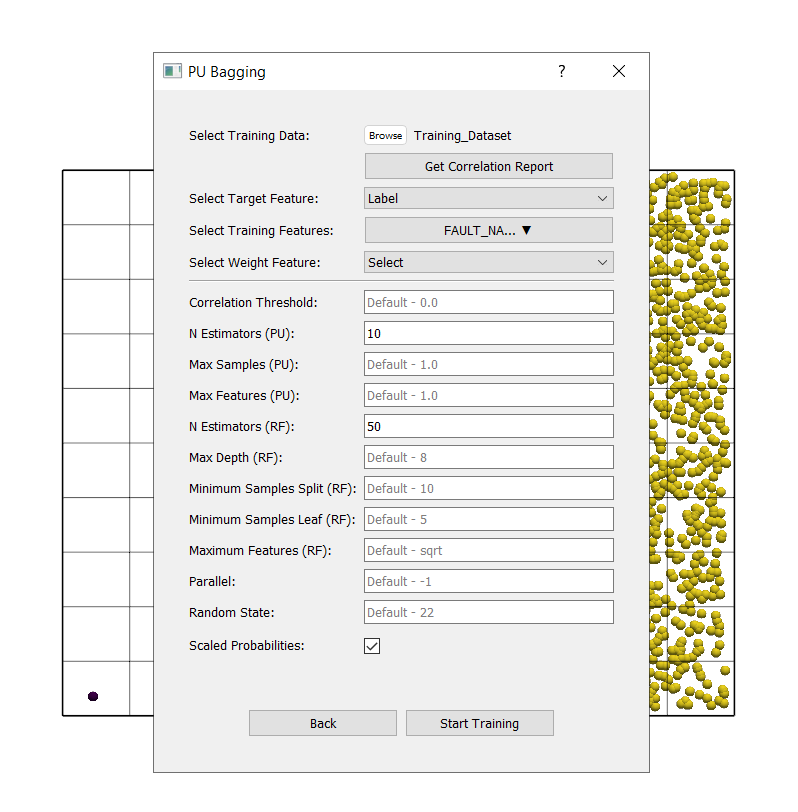Viewport: 798px width, 812px height.
Task: Click the N Estimators (RF) field
Action: pos(488,427)
